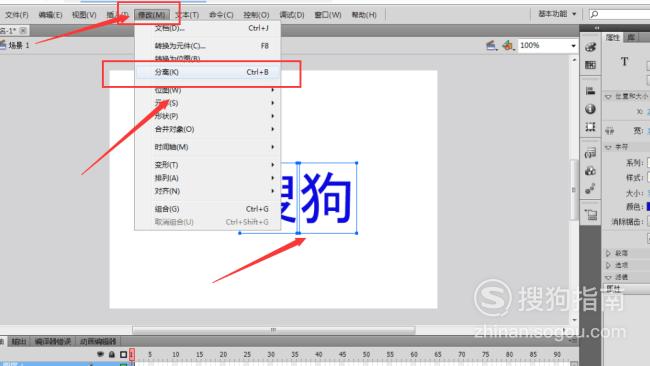Open the Align panel icon in dock
The image size is (650, 366).
pyautogui.click(x=590, y=91)
